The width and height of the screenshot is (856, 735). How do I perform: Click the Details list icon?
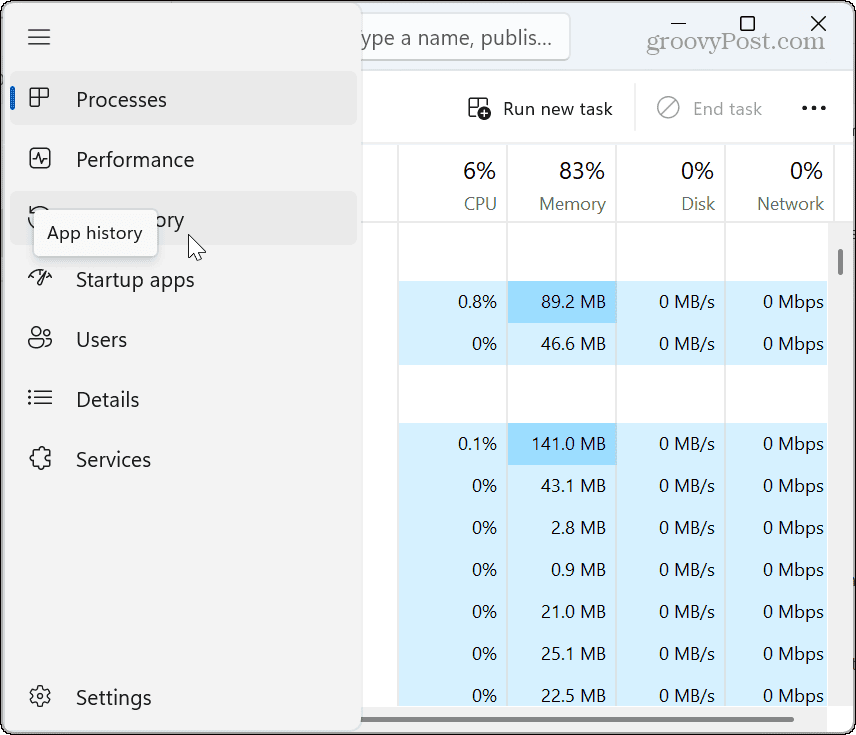pos(40,398)
